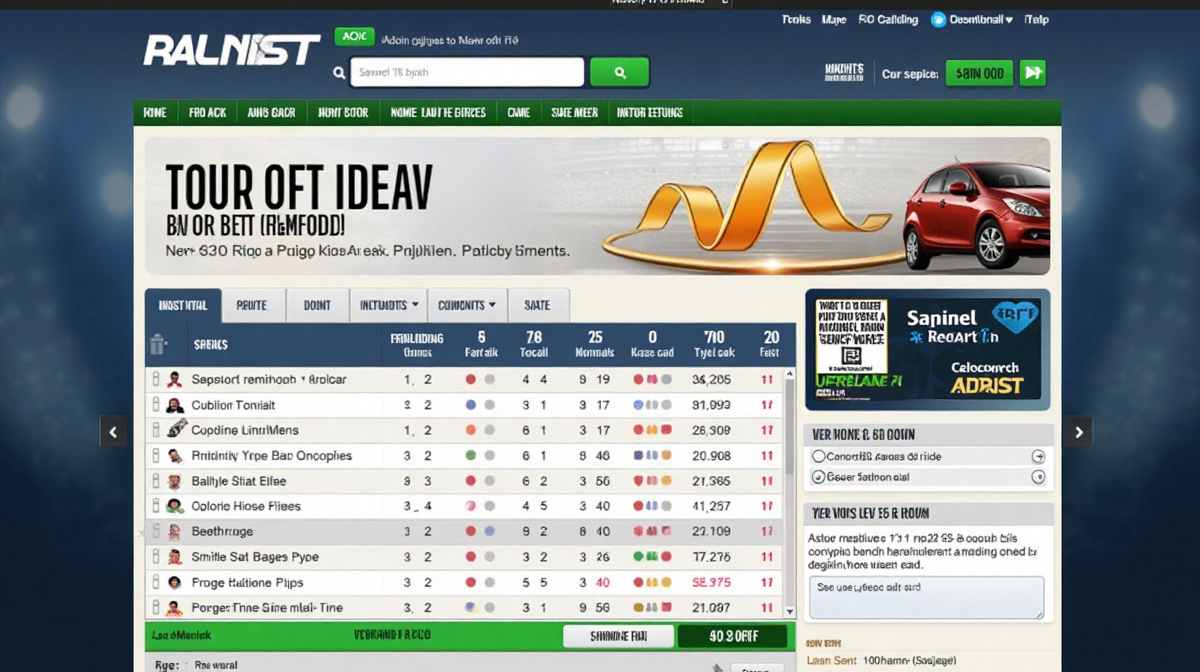Open AINS CACR in the navigation bar
The height and width of the screenshot is (672, 1200).
(271, 113)
